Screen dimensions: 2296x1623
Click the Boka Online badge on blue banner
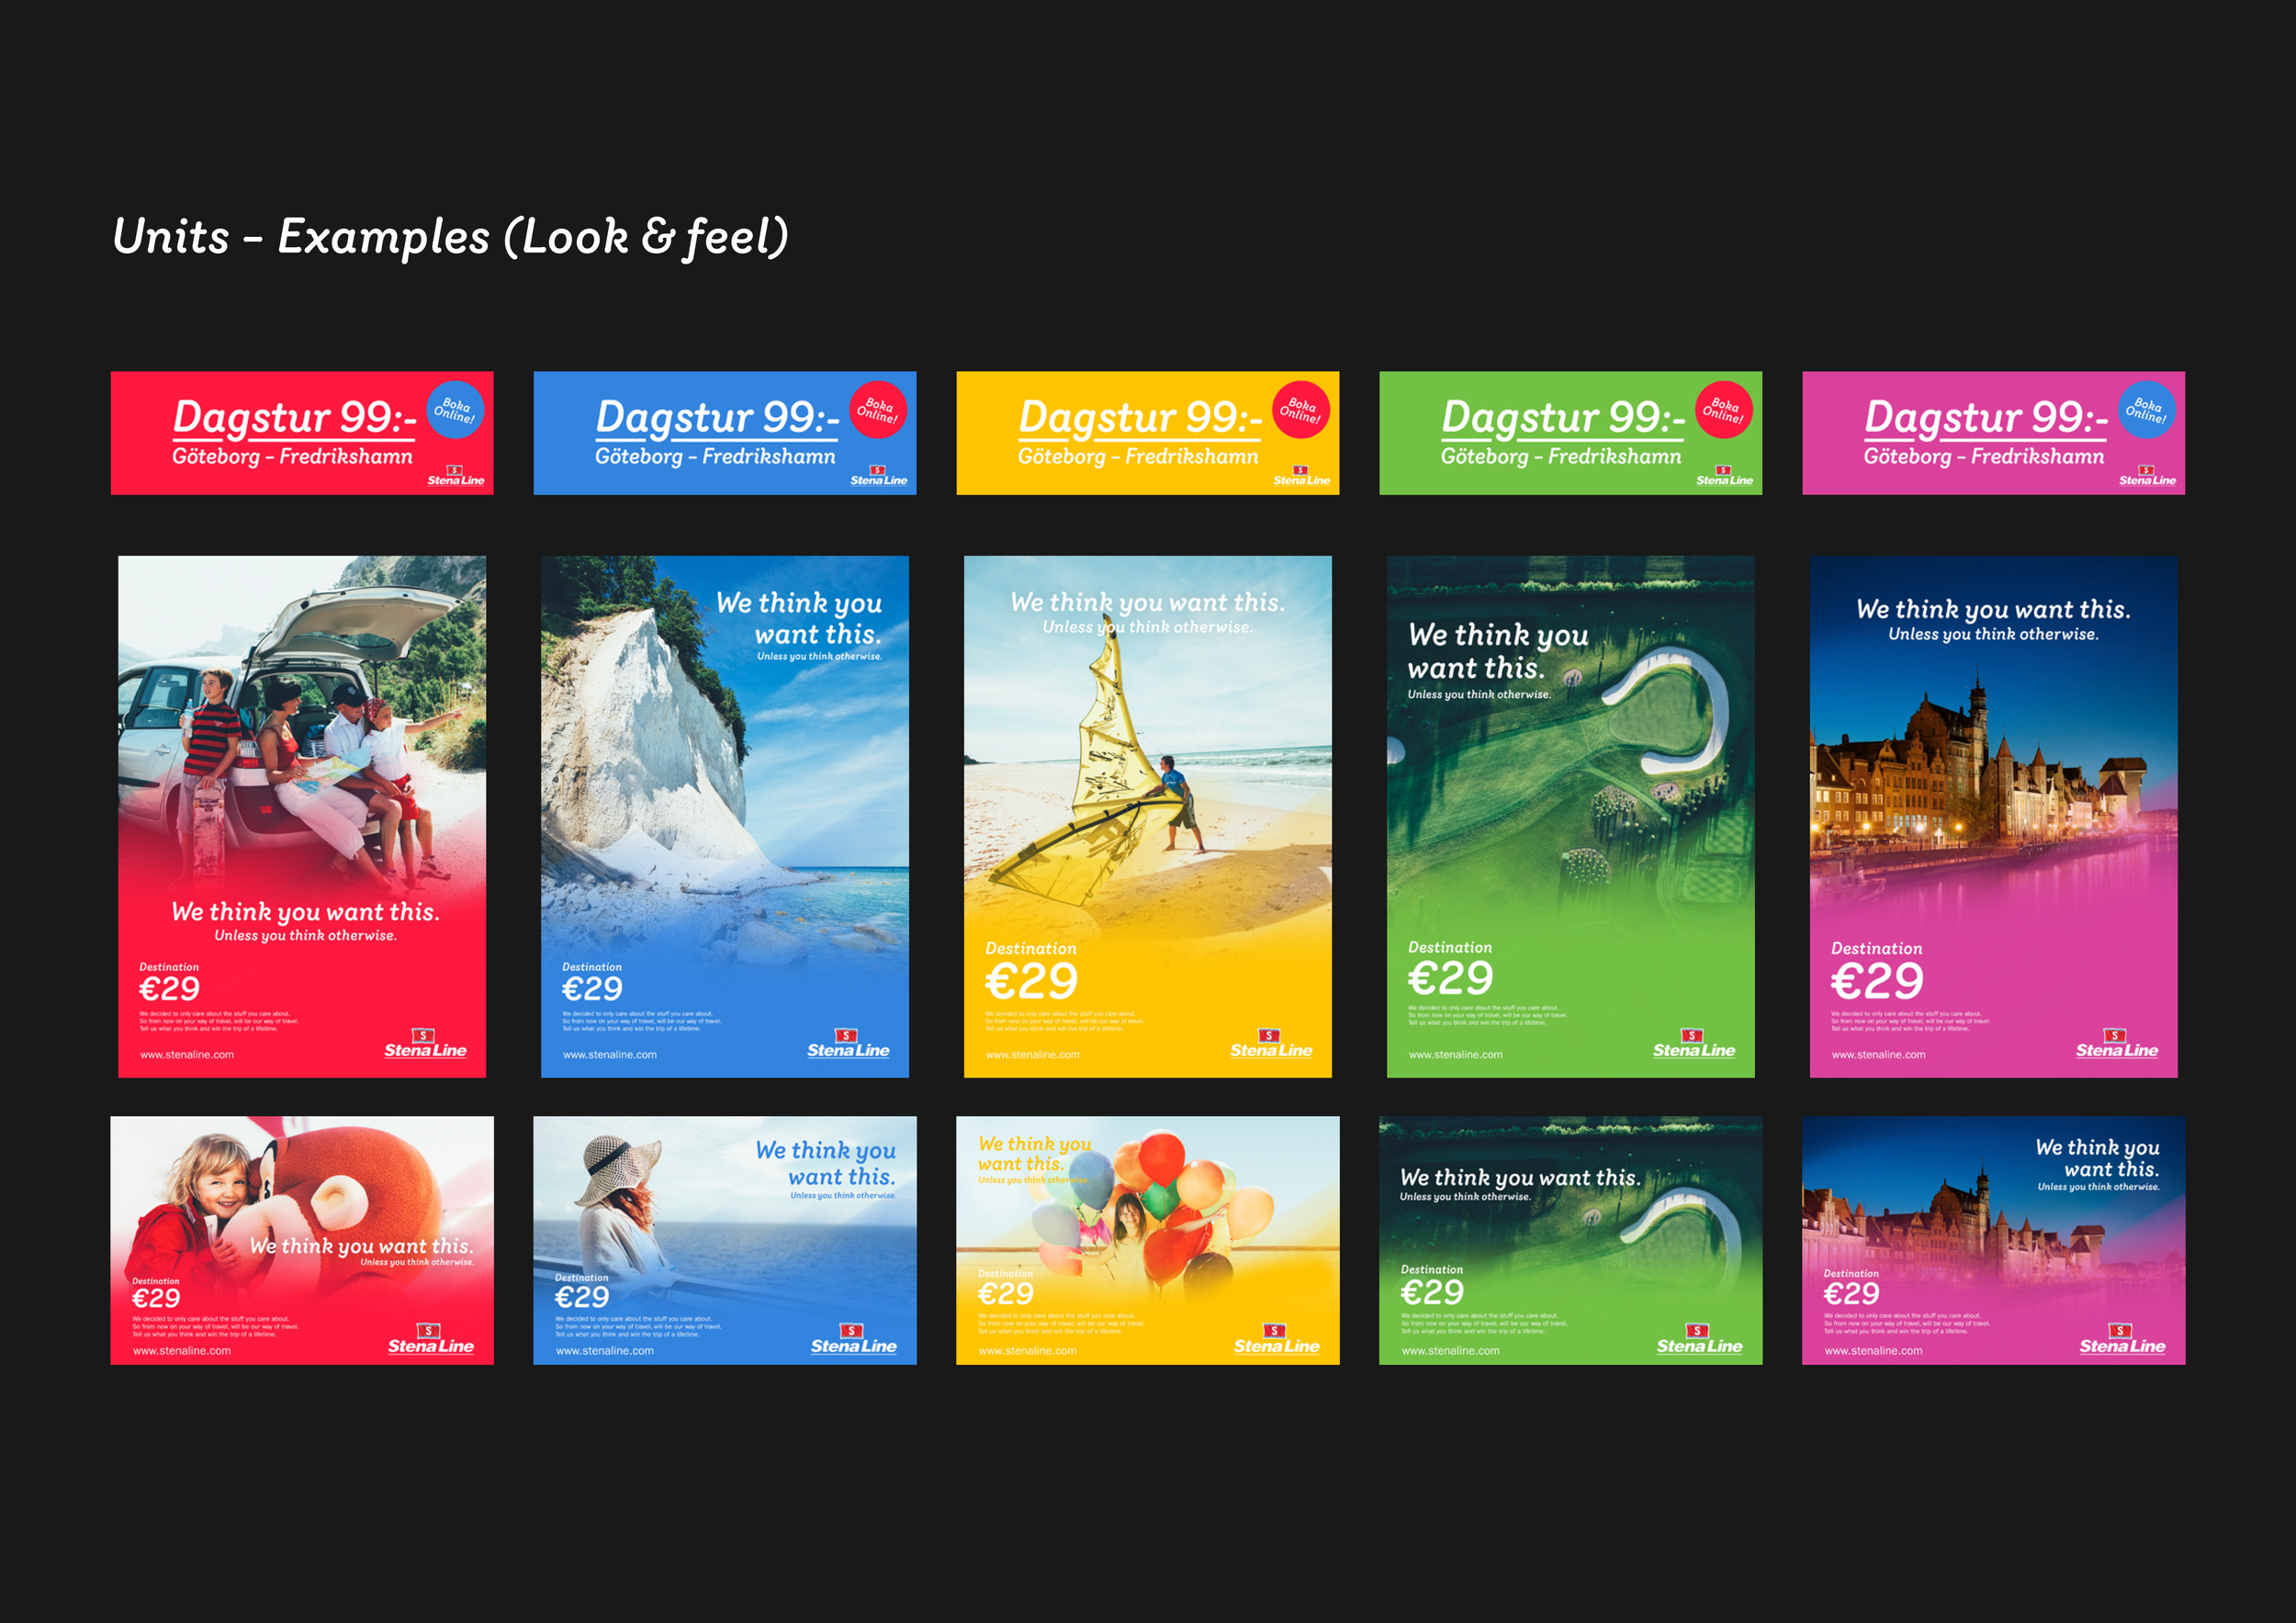coord(878,410)
